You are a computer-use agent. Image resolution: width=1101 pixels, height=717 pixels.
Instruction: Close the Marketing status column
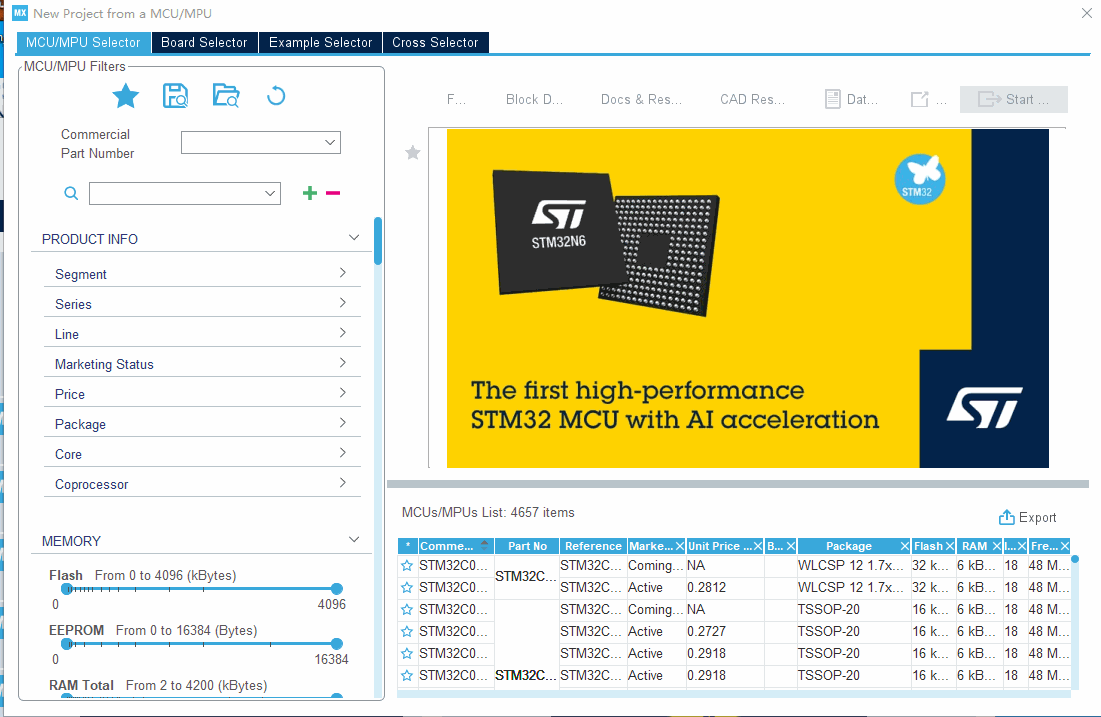pos(679,546)
